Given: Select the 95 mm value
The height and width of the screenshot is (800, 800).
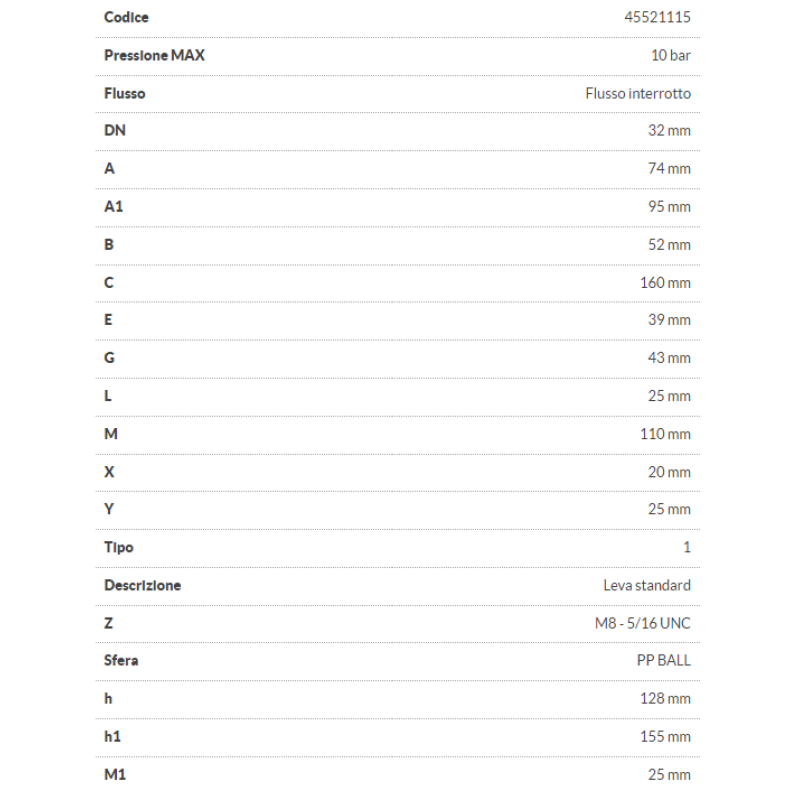Looking at the screenshot, I should (x=669, y=206).
